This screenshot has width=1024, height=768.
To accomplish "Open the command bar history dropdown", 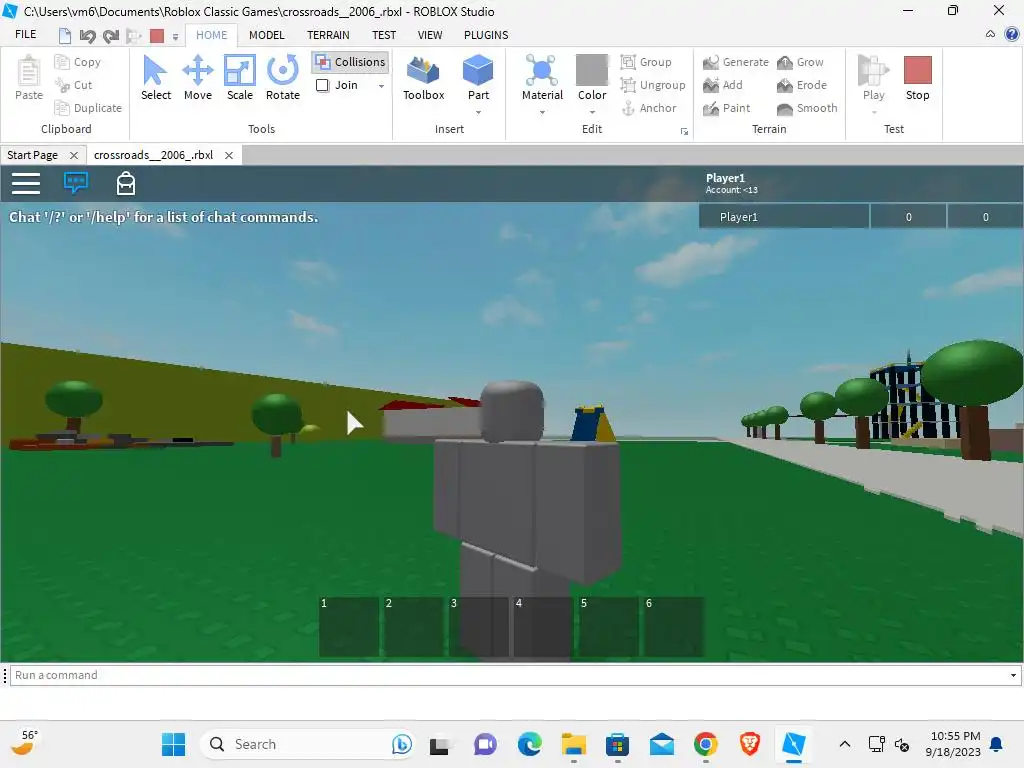I will (x=1013, y=675).
